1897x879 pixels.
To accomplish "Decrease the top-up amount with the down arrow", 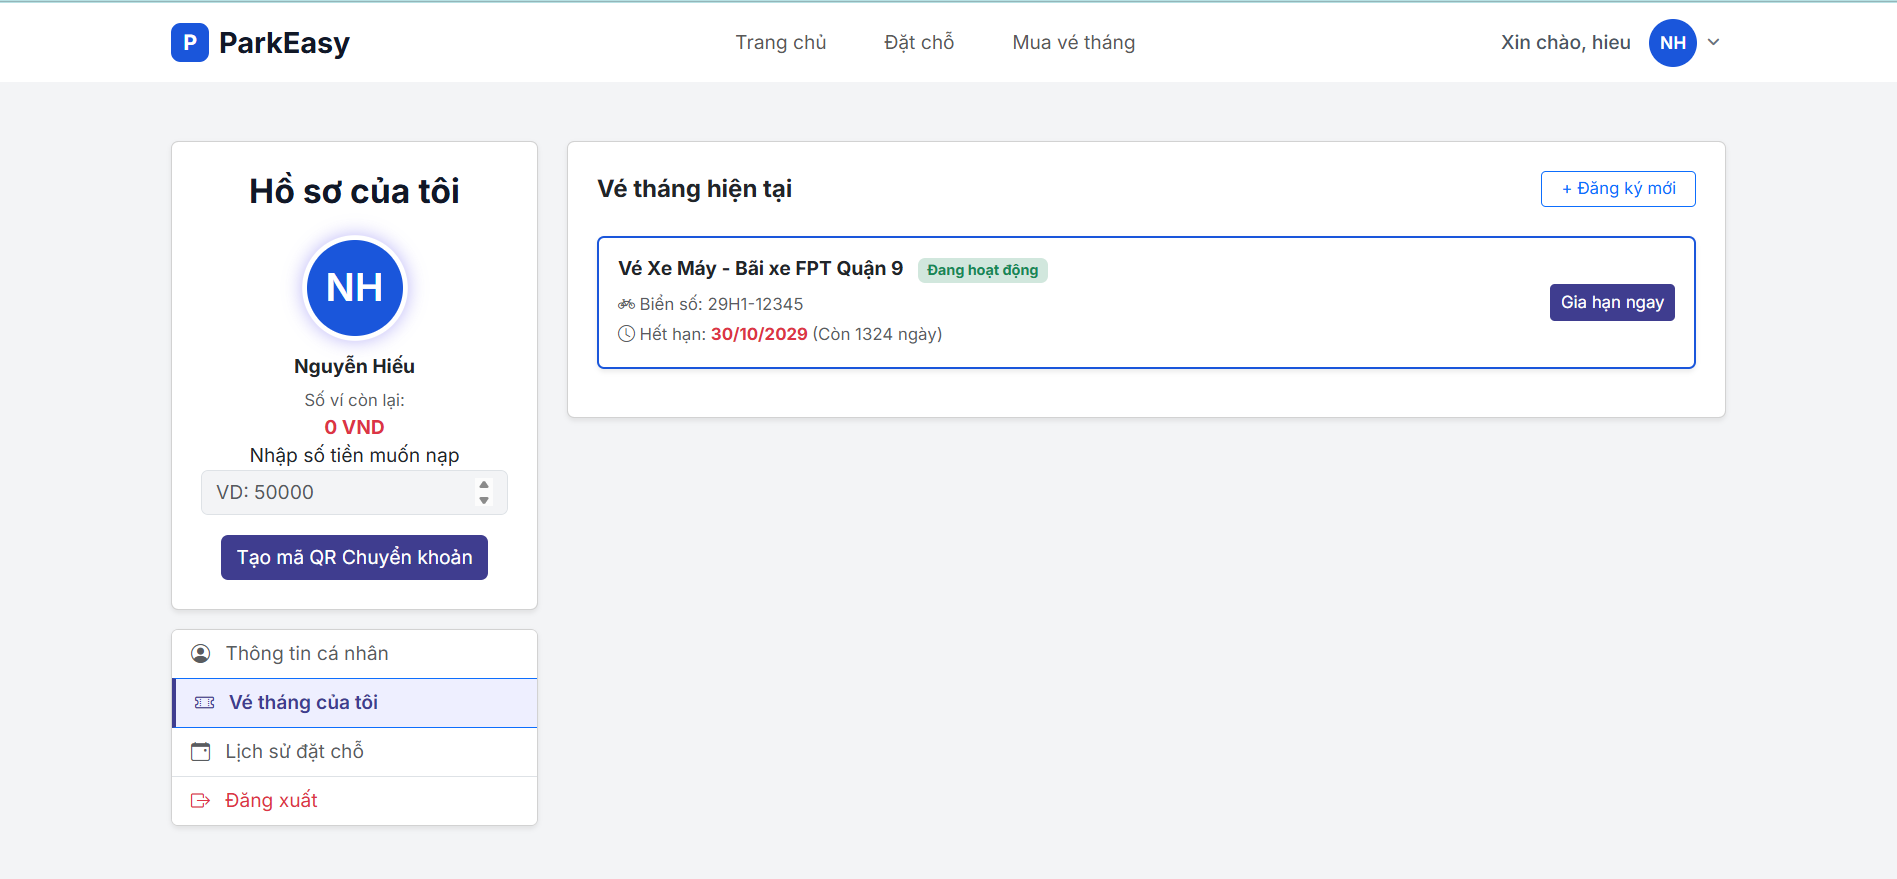I will click(x=484, y=500).
